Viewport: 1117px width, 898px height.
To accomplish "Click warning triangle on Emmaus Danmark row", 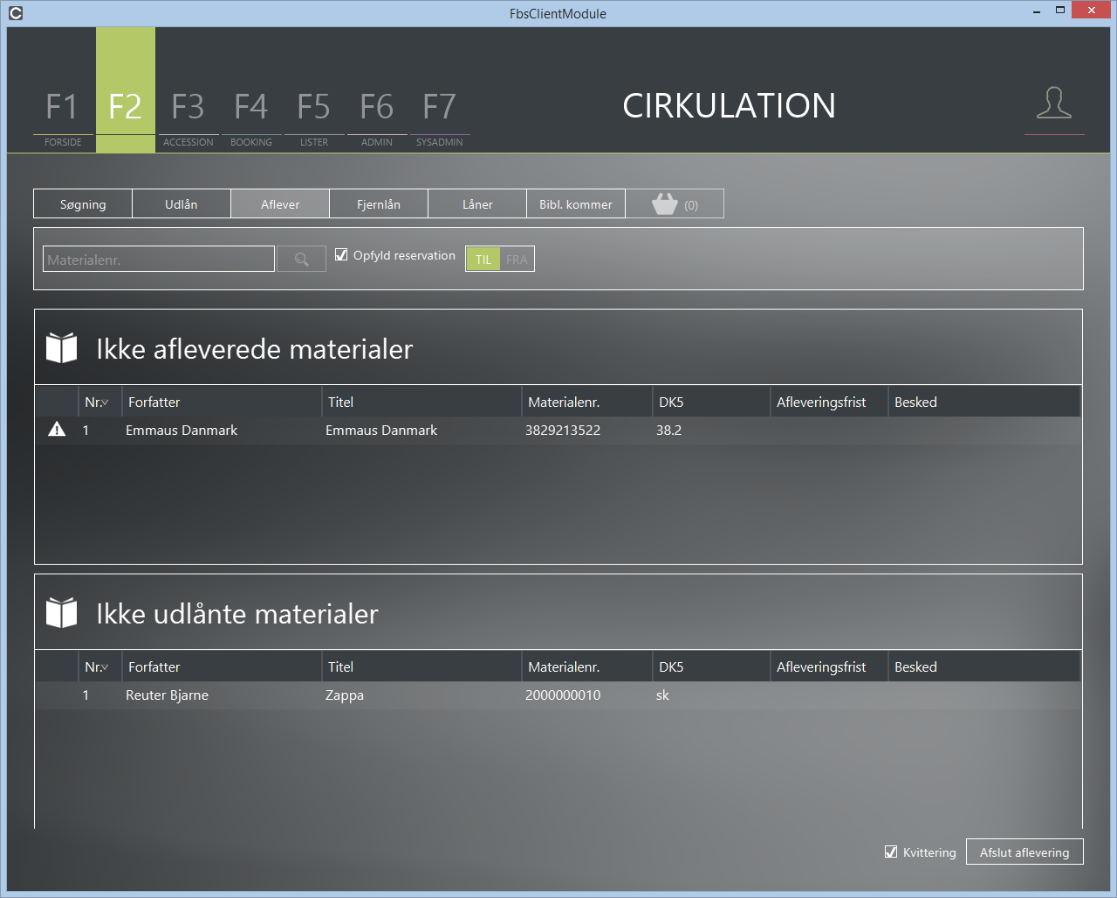I will (56, 429).
